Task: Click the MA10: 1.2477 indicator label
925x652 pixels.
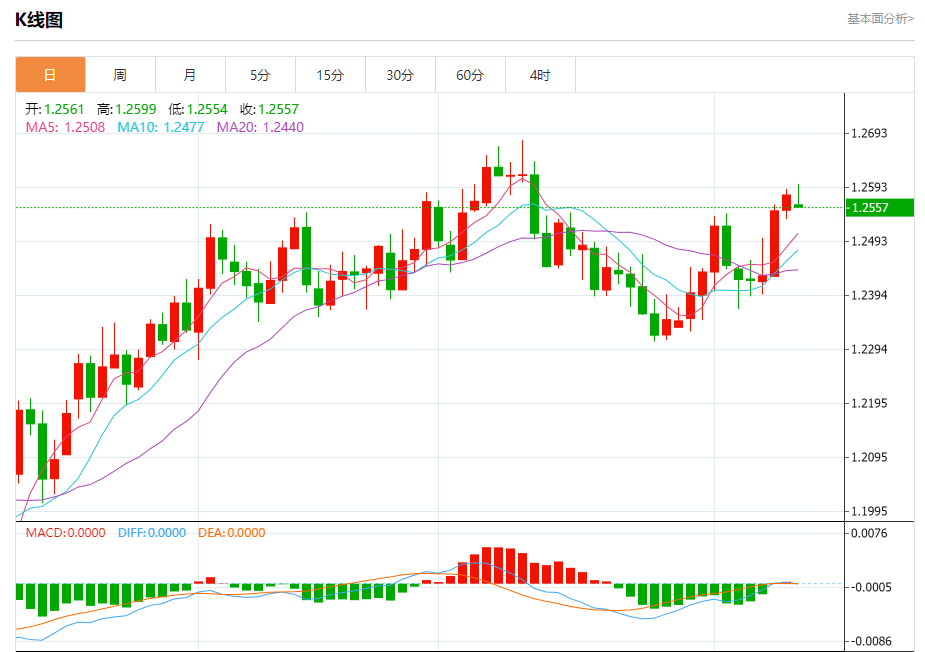Action: coord(160,127)
